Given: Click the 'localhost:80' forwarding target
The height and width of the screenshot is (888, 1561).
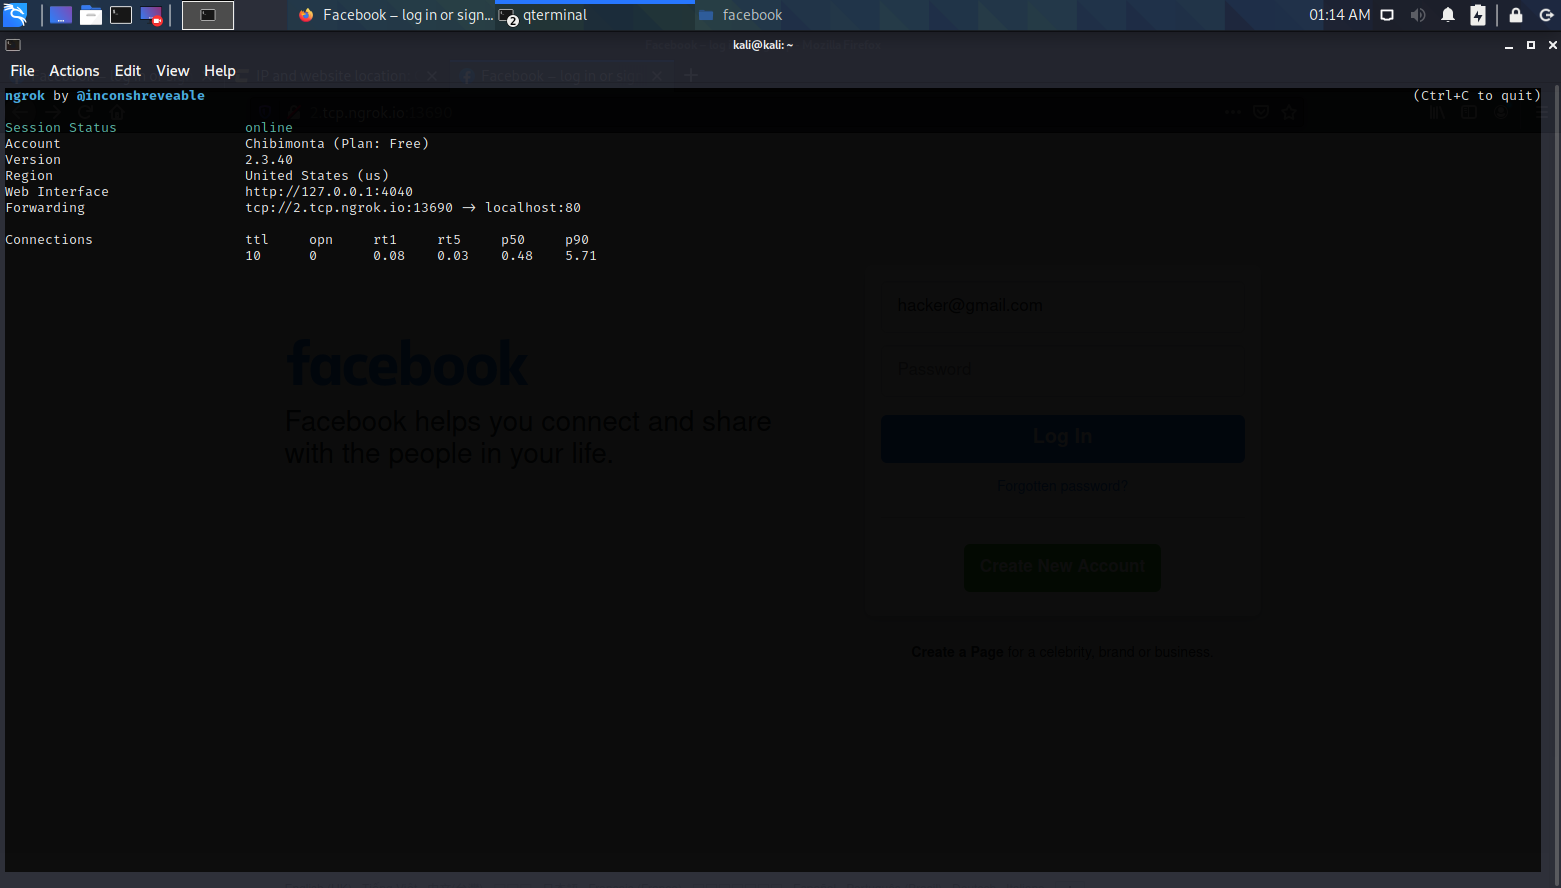Looking at the screenshot, I should (533, 208).
